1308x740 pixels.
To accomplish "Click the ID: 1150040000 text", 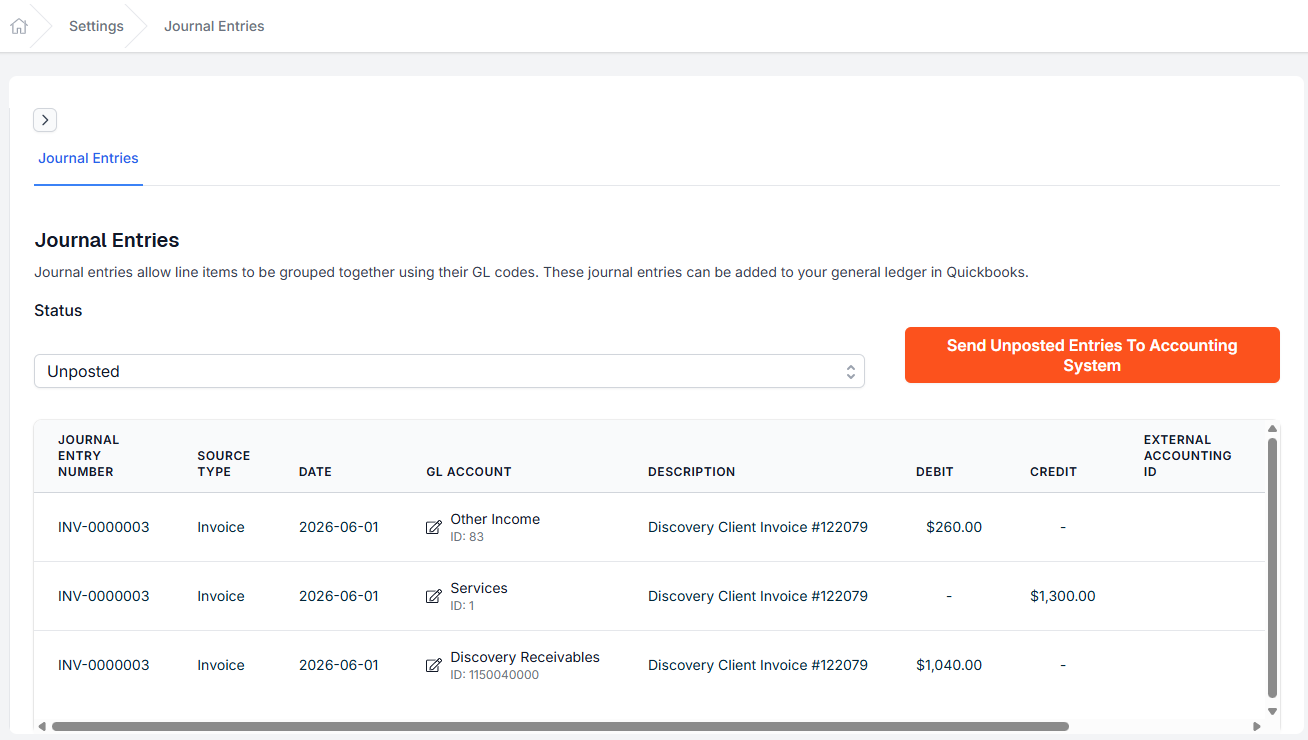I will (495, 675).
